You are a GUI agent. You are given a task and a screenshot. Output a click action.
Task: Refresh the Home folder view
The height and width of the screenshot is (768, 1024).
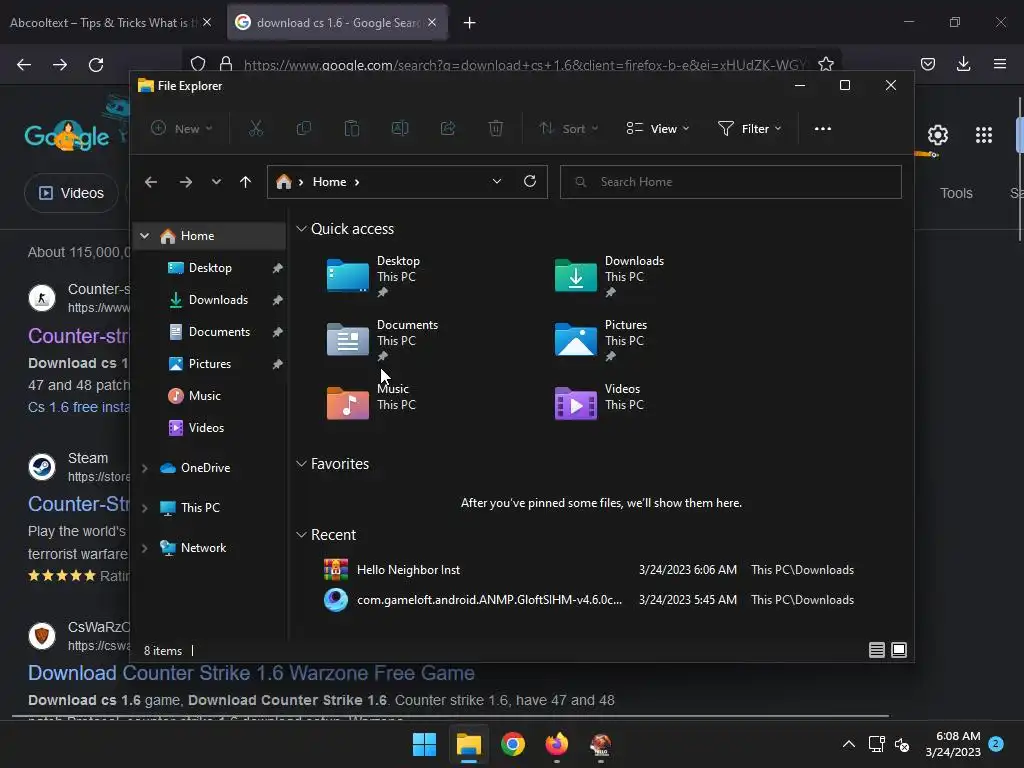[530, 182]
